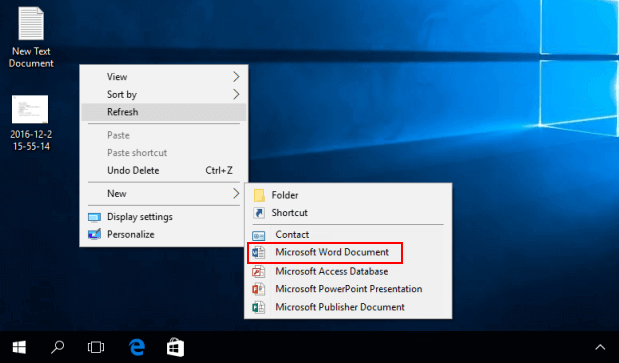Screen dimensions: 619x363
Task: Select Display settings text
Action: 140,217
